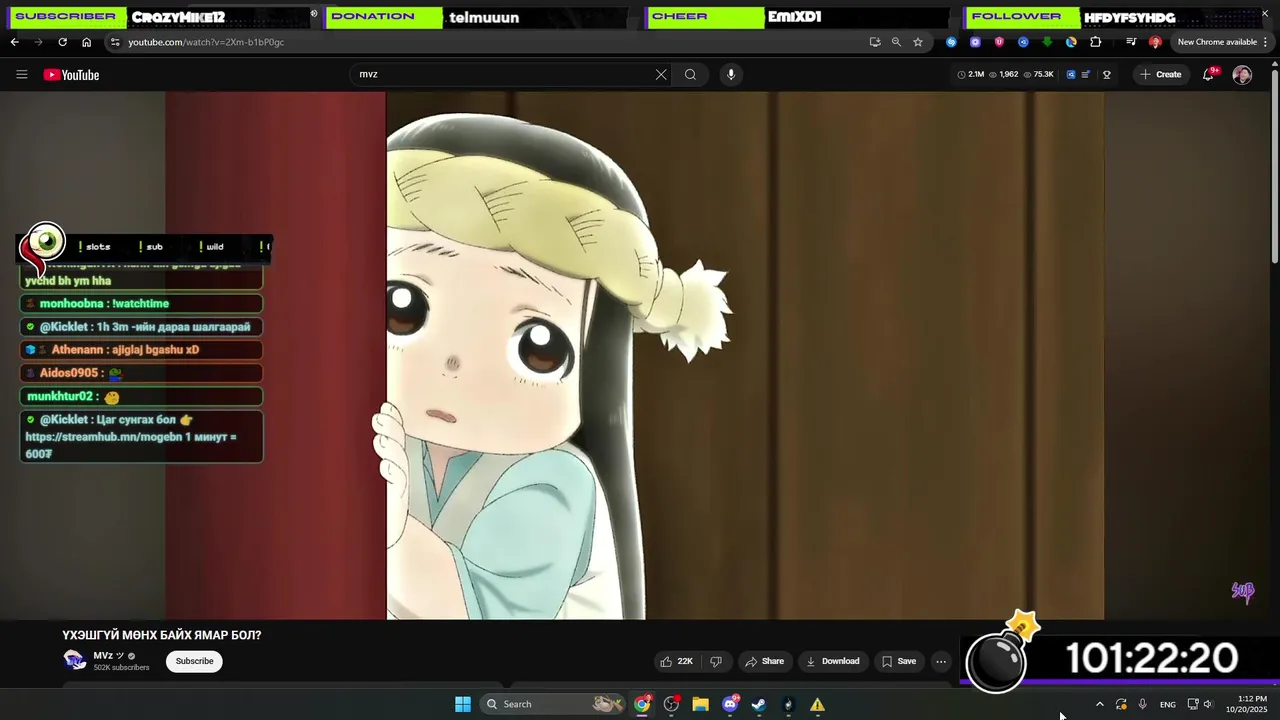1280x720 pixels.
Task: Open the YouTube account avatar menu
Action: tap(1242, 74)
